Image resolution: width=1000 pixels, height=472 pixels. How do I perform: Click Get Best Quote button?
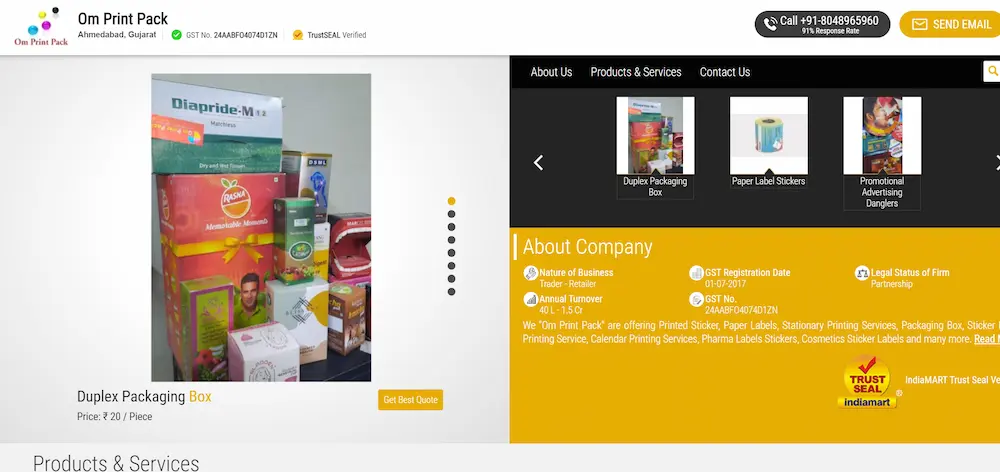coord(410,400)
